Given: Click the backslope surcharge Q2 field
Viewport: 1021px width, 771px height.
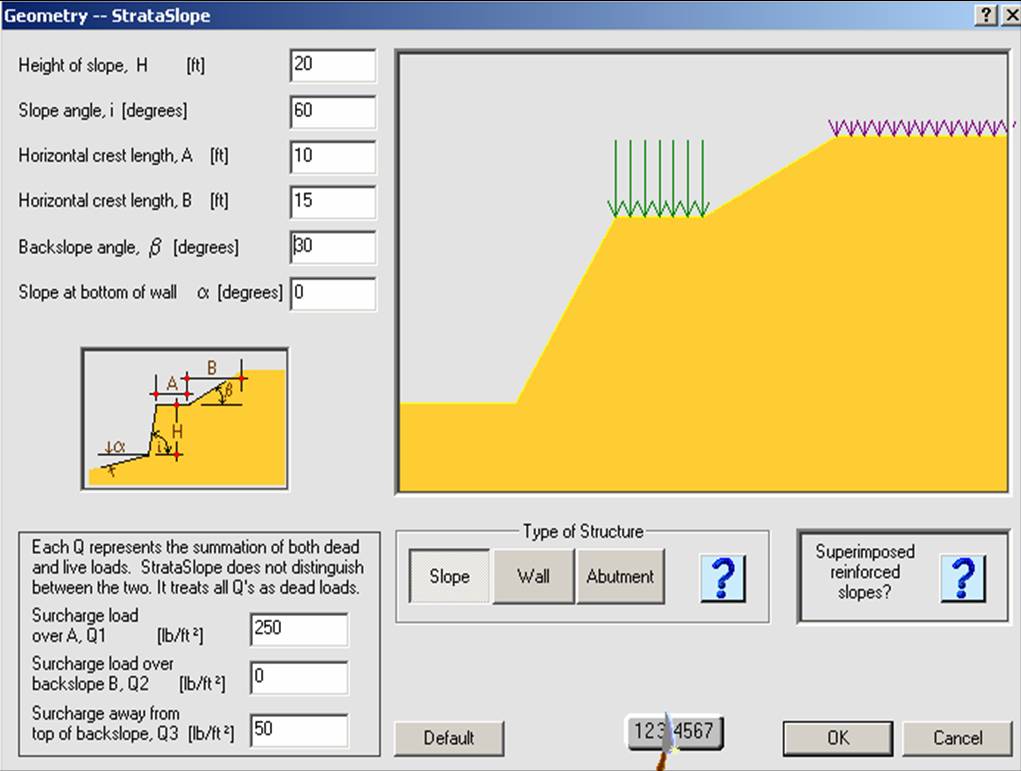Looking at the screenshot, I should coord(298,677).
